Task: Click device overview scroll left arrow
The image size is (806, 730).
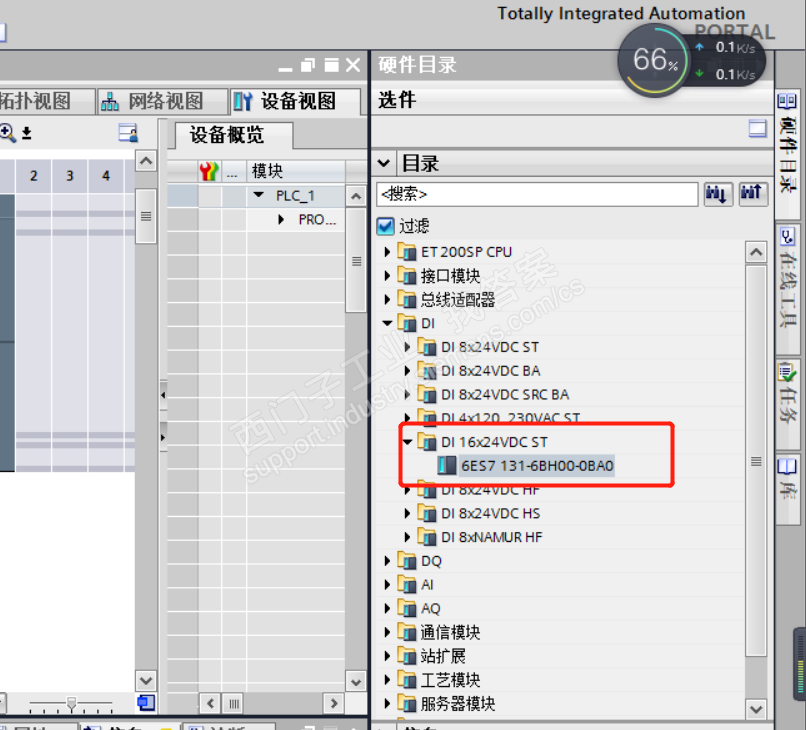Action: (210, 703)
